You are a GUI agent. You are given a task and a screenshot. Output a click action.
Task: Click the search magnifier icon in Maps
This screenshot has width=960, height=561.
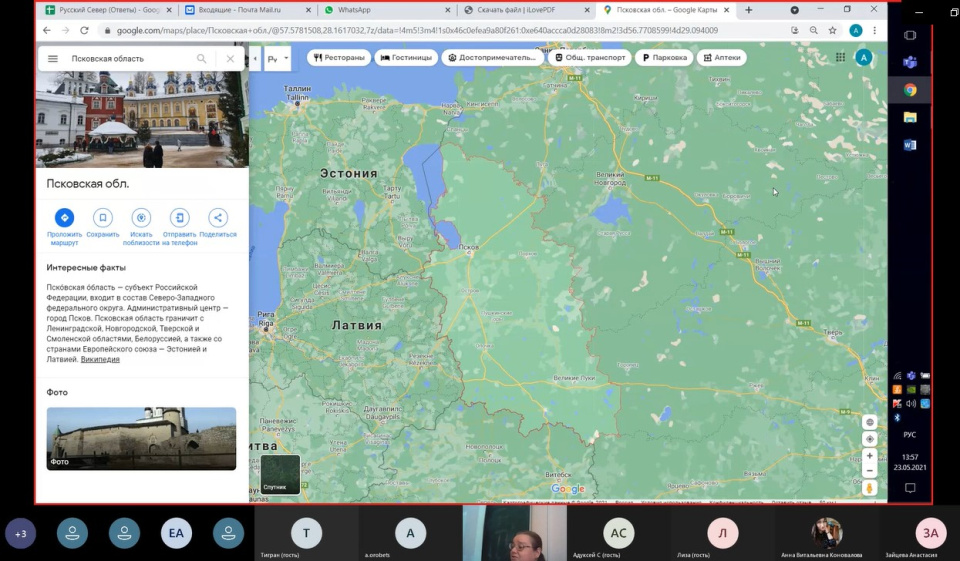[201, 59]
